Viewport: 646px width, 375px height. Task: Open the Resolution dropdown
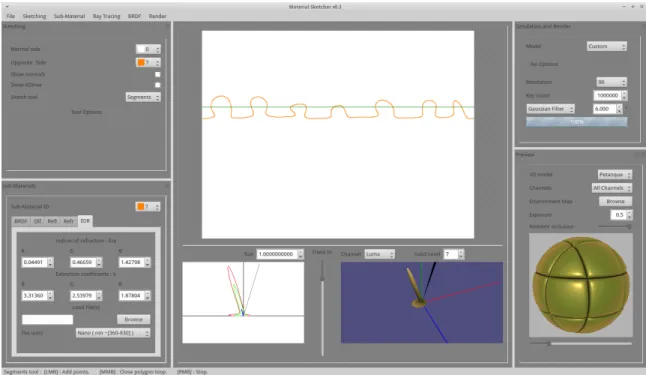point(612,82)
